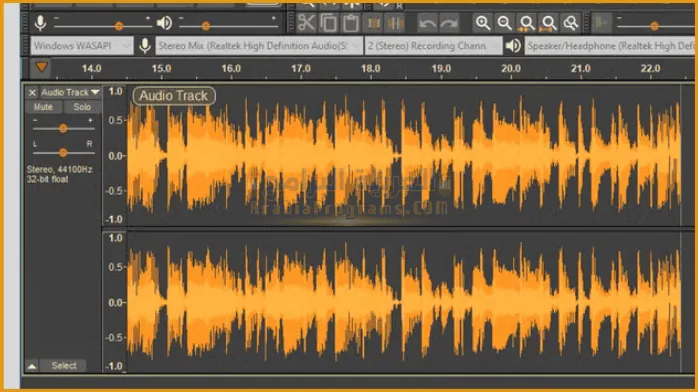Viewport: 698px width, 392px height.
Task: Click the 'Stereo, 44100Hz' track info text
Action: tap(60, 170)
